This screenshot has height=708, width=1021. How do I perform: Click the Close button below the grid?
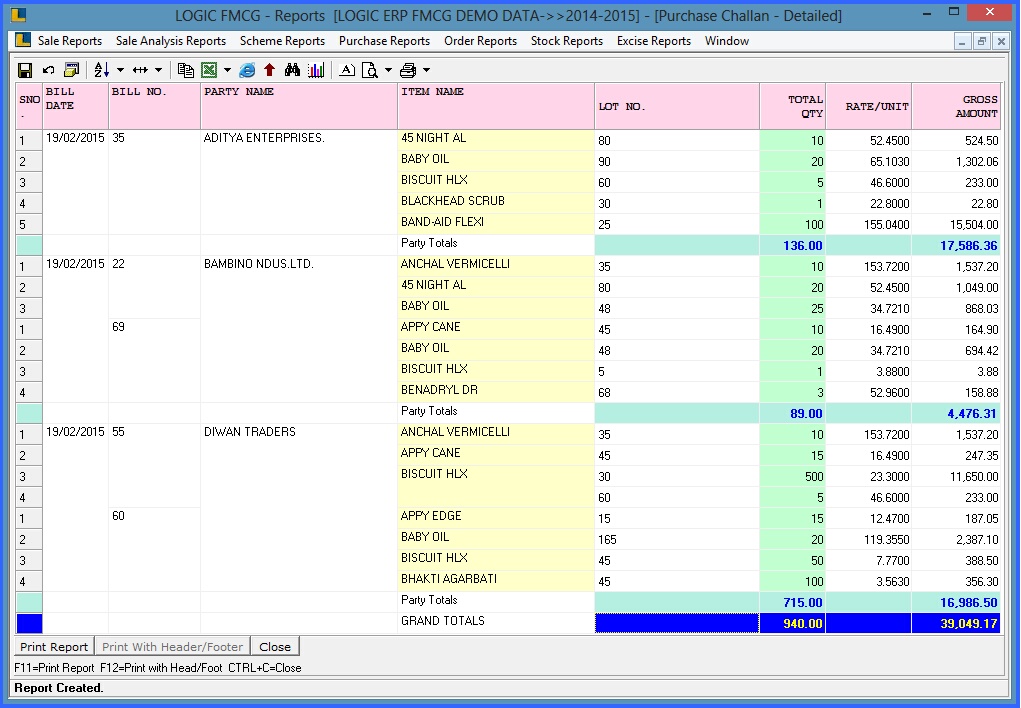275,647
